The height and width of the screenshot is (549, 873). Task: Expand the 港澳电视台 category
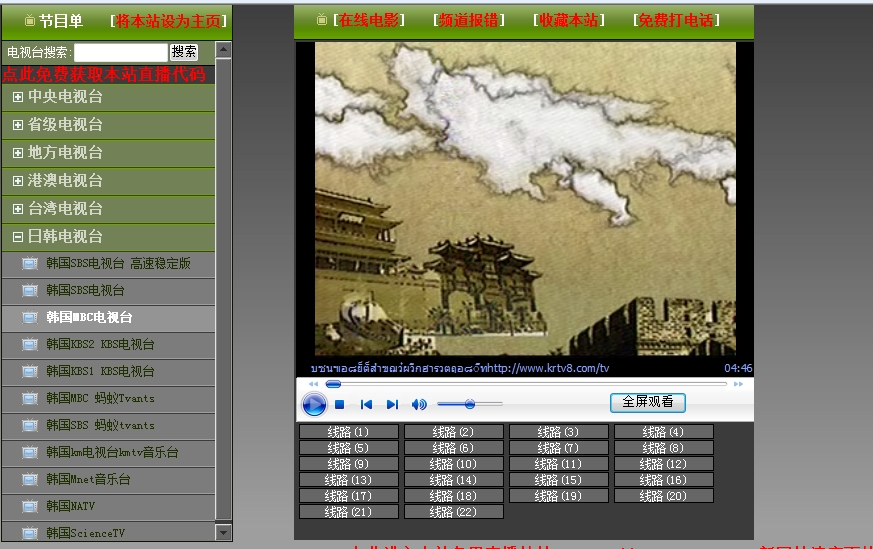click(x=18, y=181)
